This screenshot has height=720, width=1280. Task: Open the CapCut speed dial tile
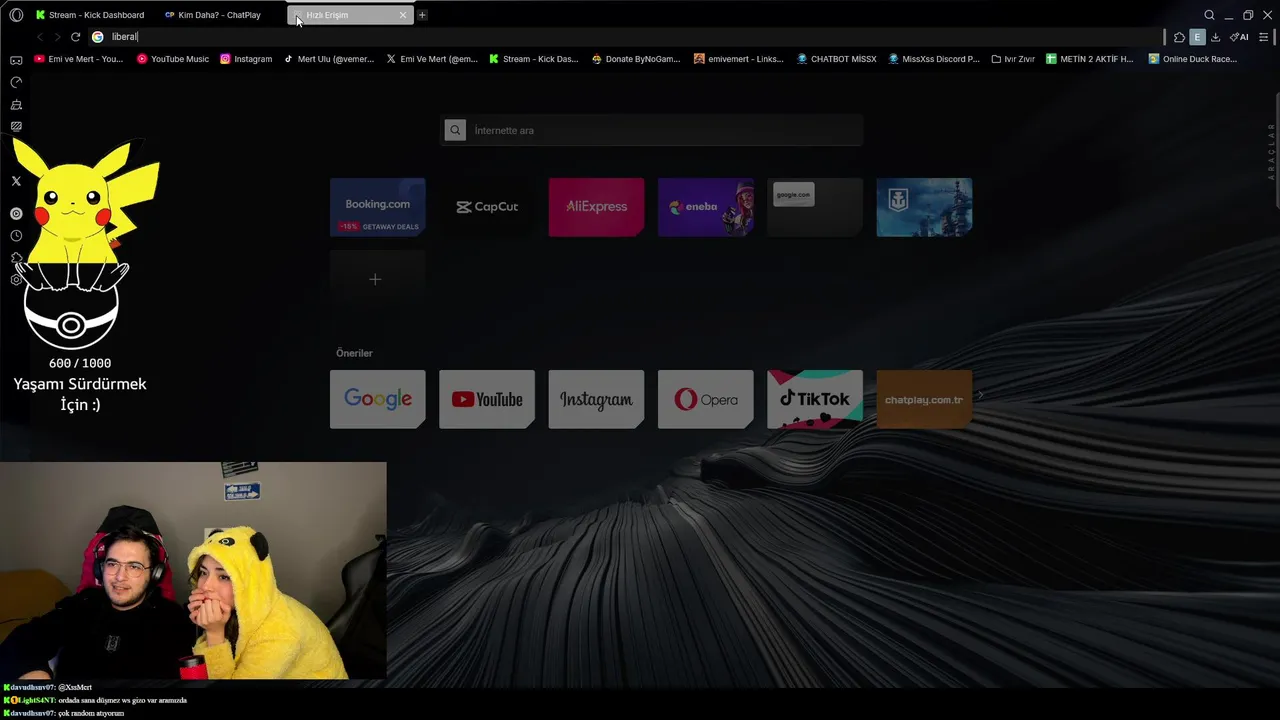(487, 207)
